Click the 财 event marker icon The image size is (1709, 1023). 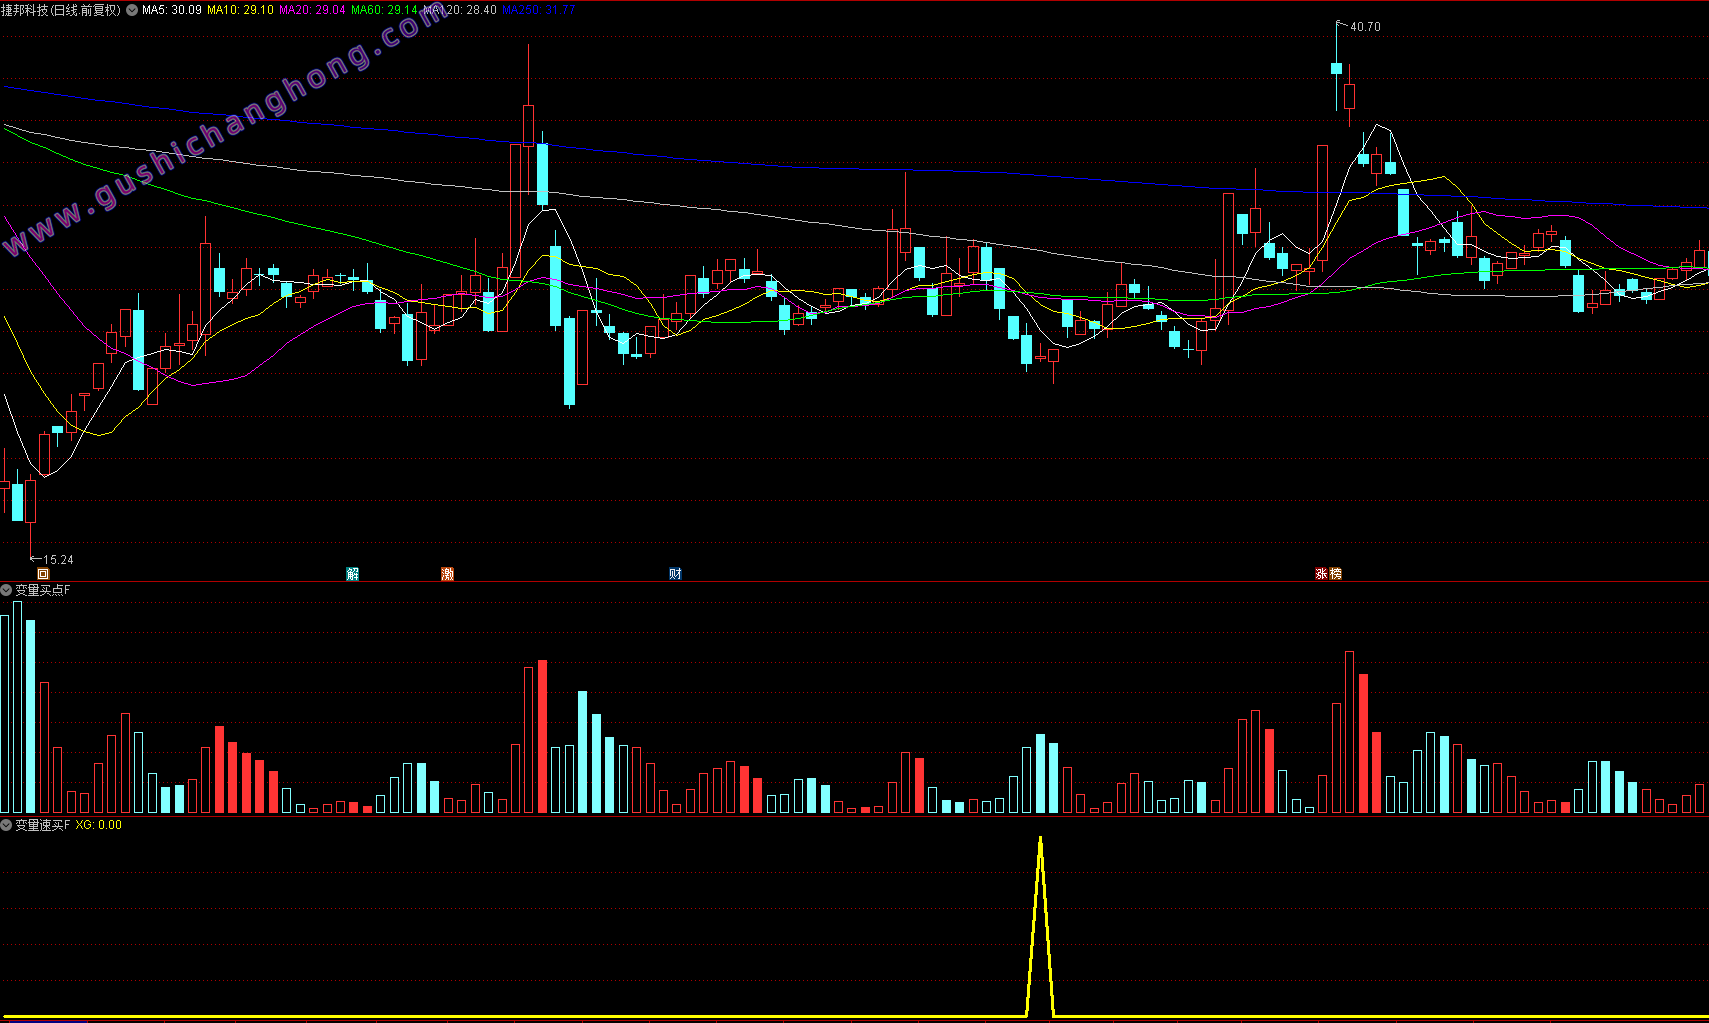coord(676,574)
